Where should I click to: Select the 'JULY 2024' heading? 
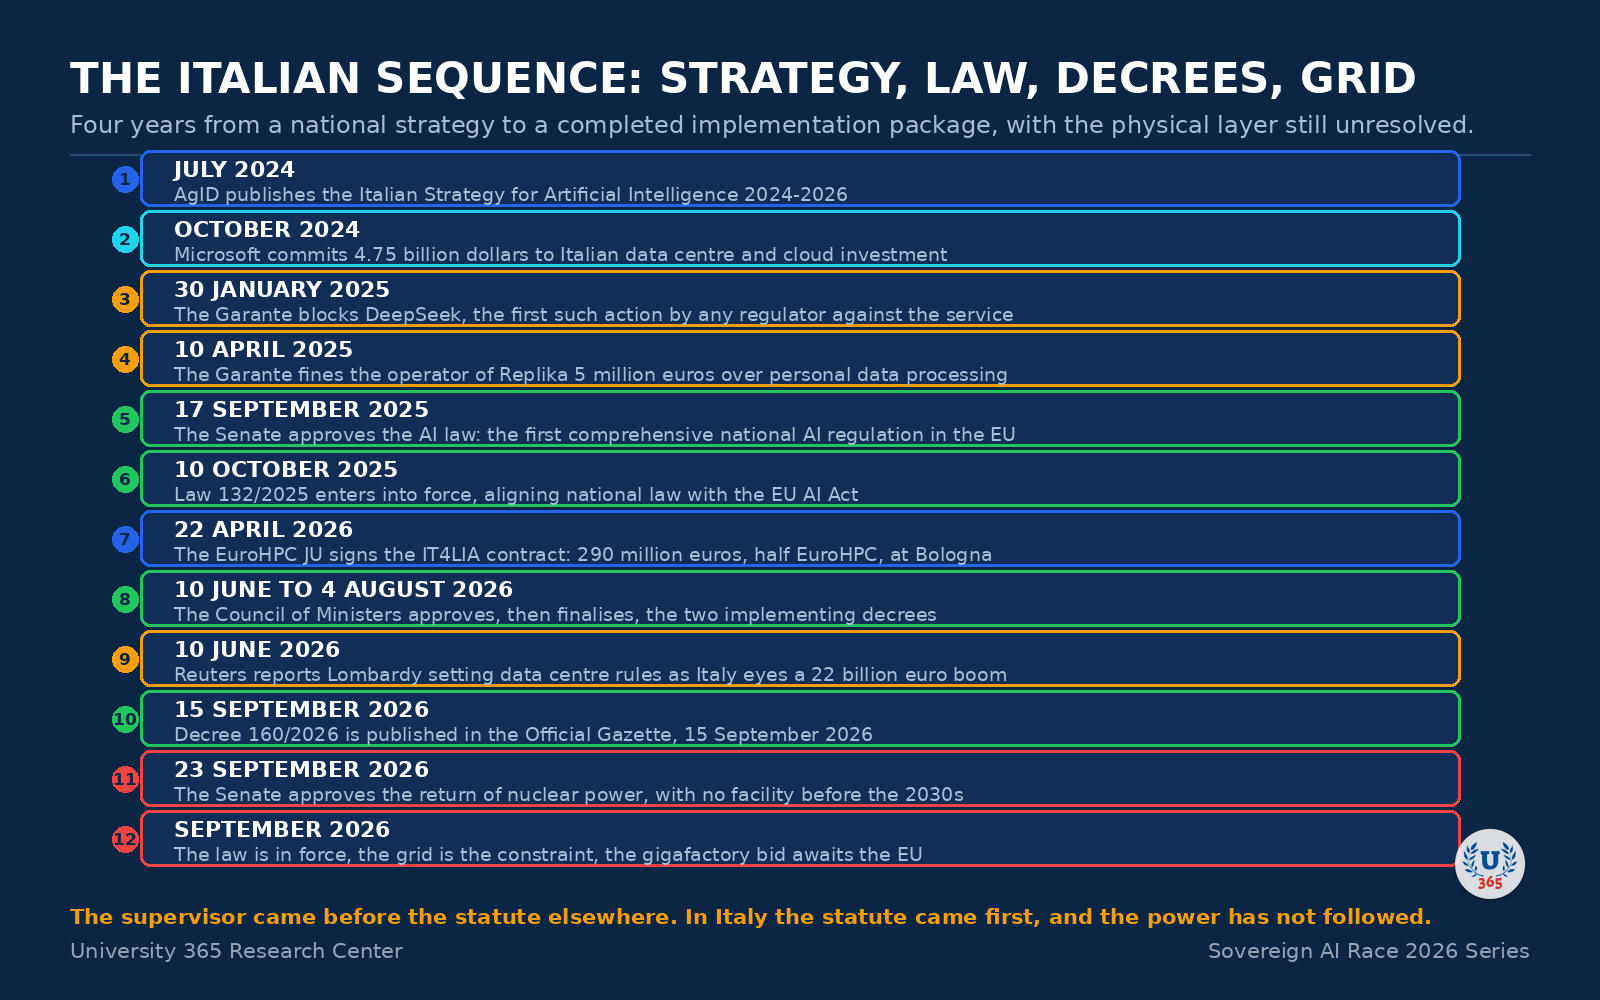(234, 170)
